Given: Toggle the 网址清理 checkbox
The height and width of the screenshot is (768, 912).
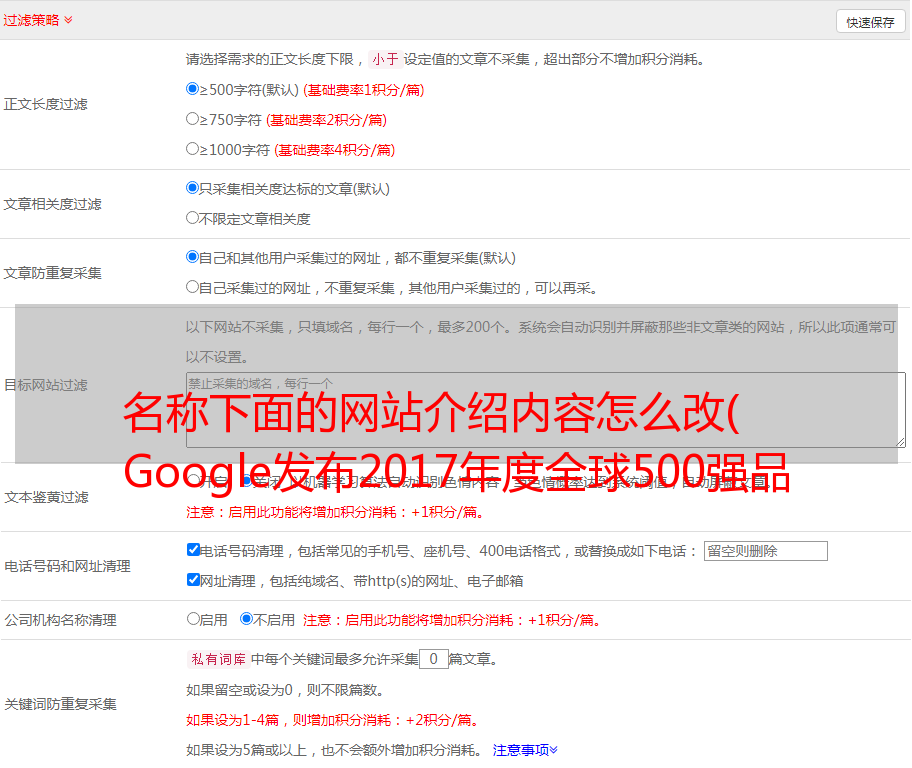Looking at the screenshot, I should [x=194, y=579].
